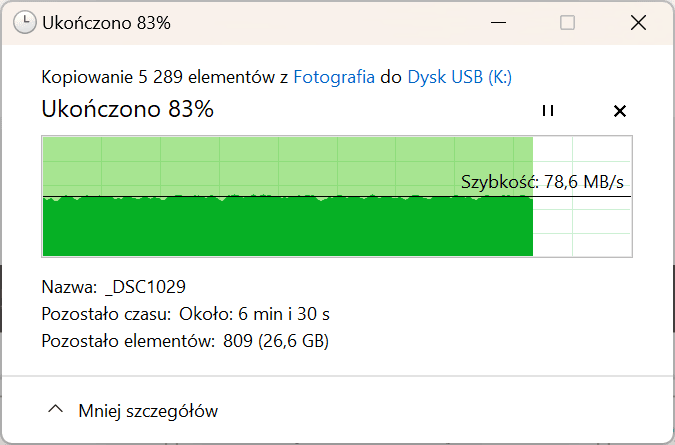Click the Mniej szczegółów label

click(148, 411)
